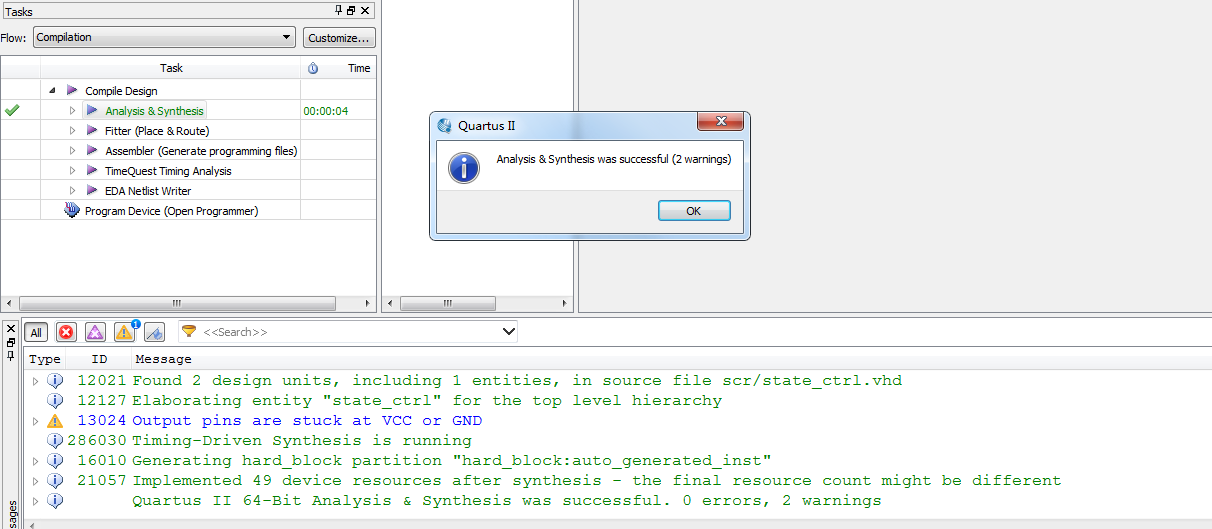
Task: Toggle the flagged messages filter
Action: point(154,332)
